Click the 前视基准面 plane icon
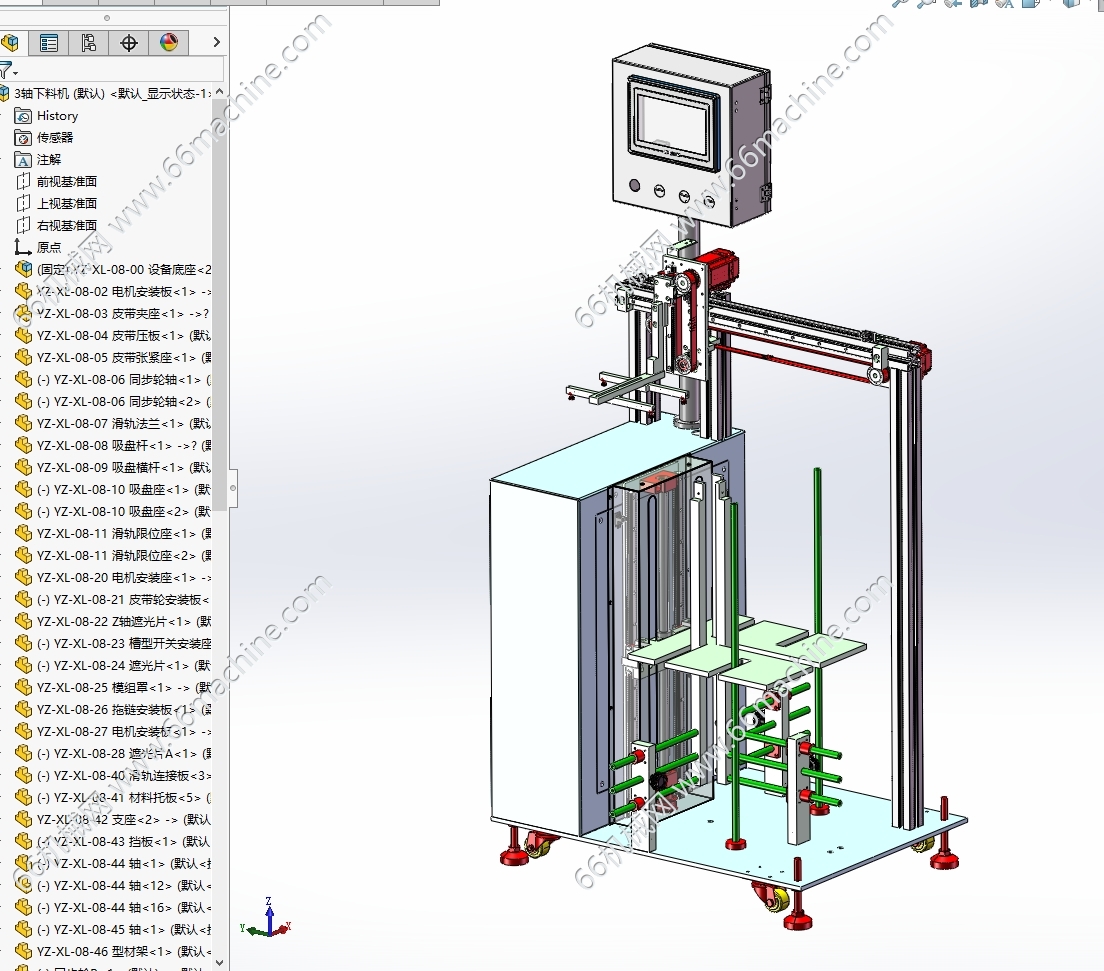 (x=23, y=182)
